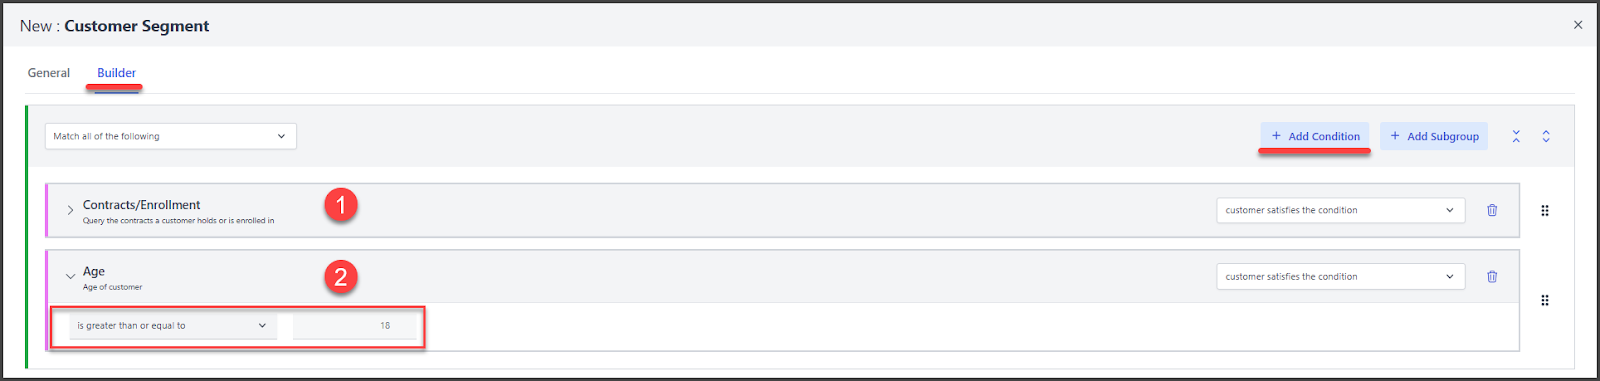Click the Contracts/Enrollment condition title

click(x=141, y=205)
